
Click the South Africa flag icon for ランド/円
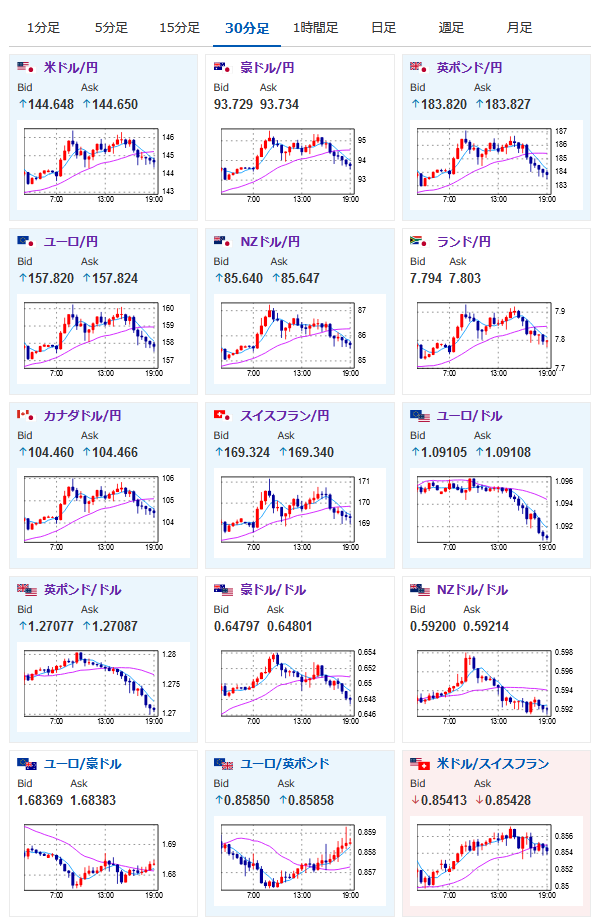click(x=419, y=242)
